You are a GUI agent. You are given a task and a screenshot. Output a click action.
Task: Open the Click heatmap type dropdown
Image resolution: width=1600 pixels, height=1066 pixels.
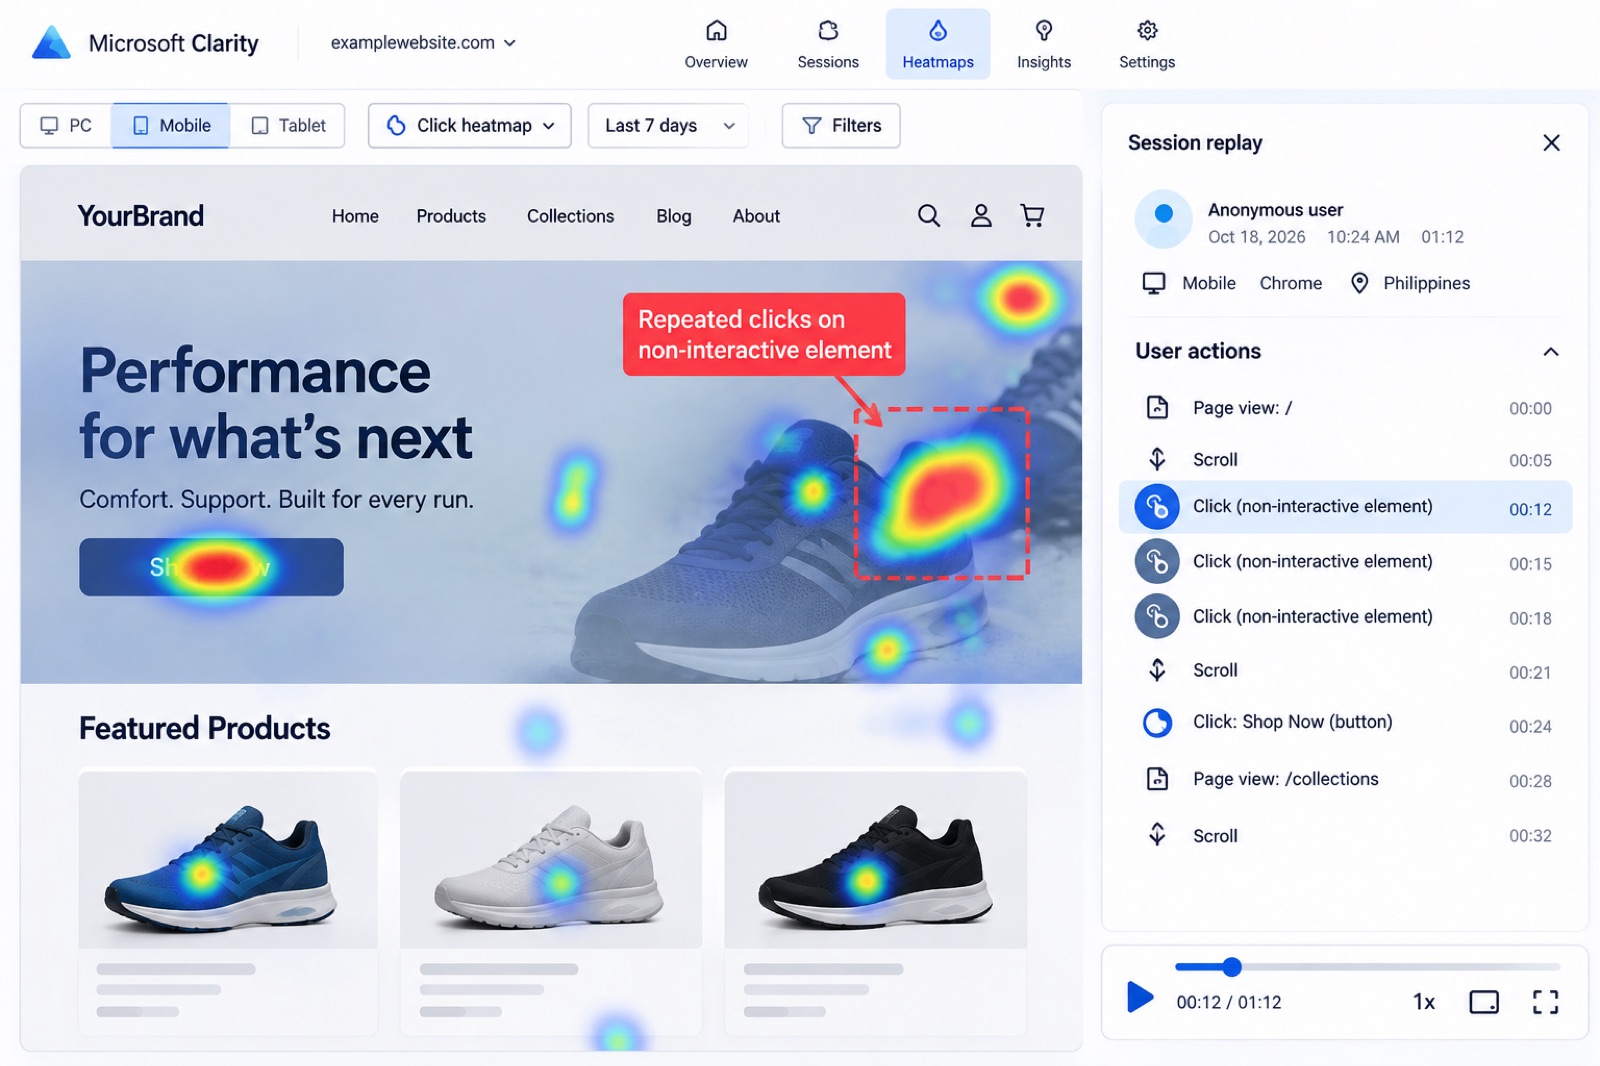click(x=470, y=126)
